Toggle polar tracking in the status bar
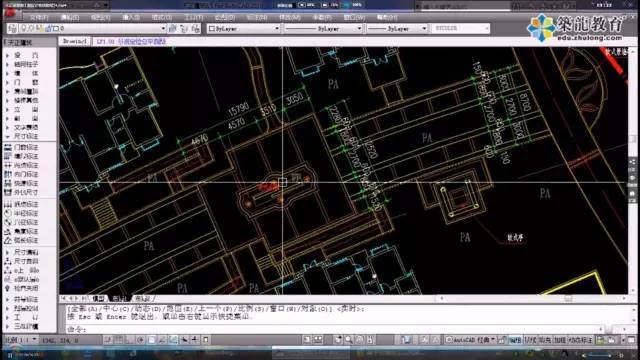Viewport: 640px width, 360px height. point(141,340)
